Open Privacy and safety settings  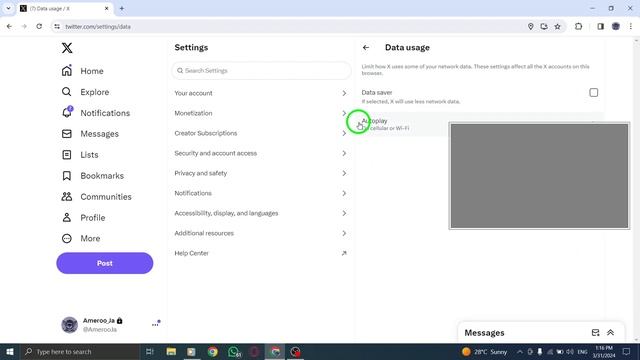pos(260,173)
